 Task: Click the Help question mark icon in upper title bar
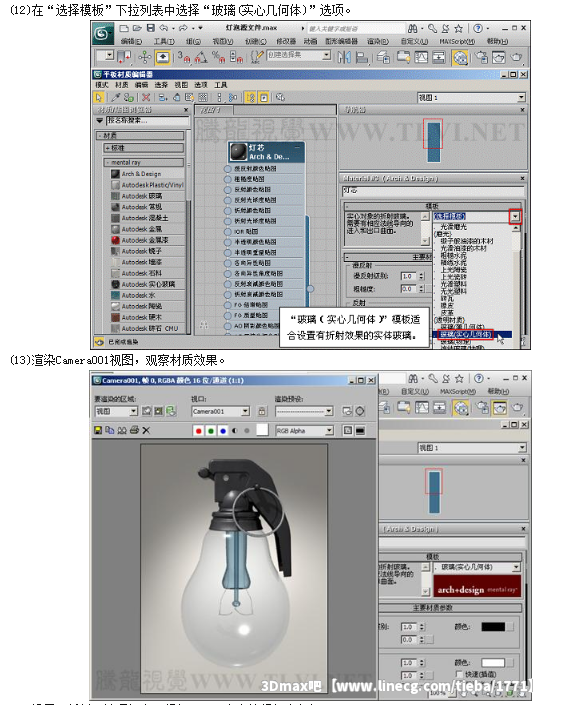click(x=478, y=28)
